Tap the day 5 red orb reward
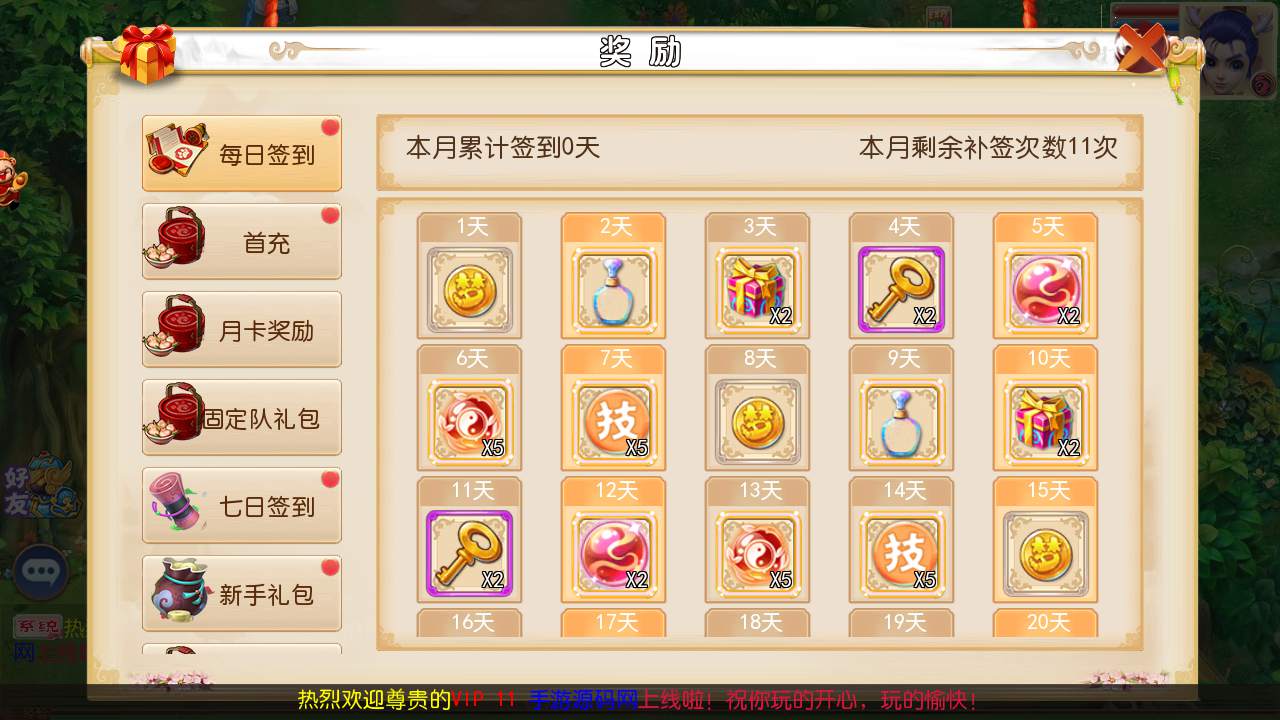The height and width of the screenshot is (720, 1280). (1045, 289)
